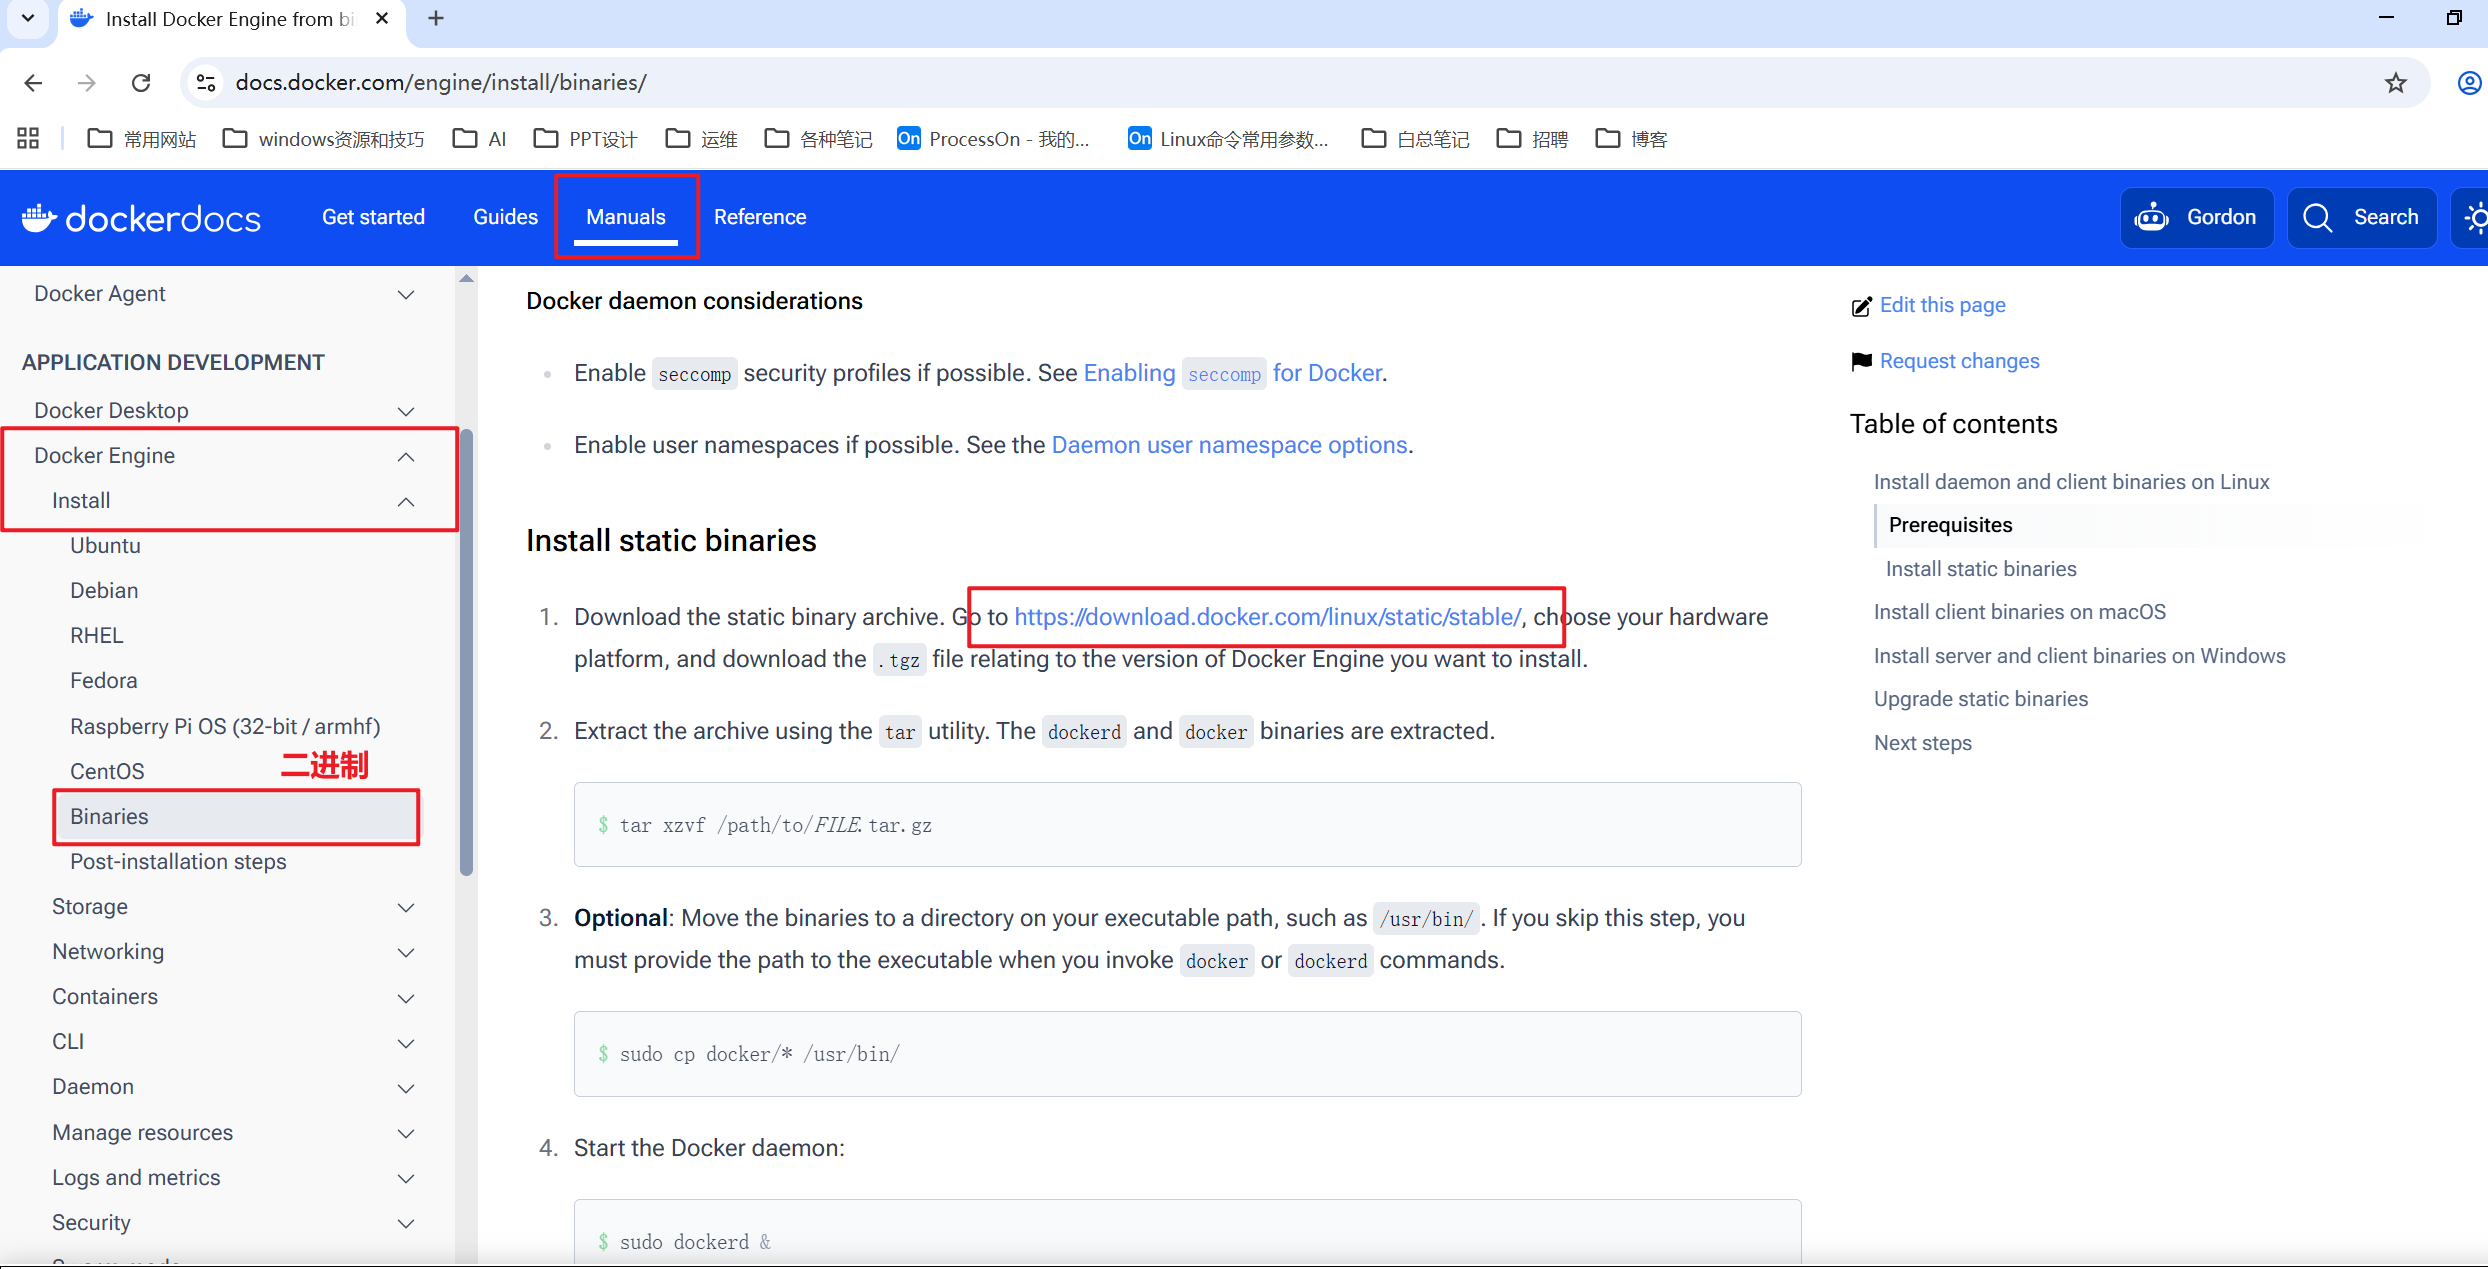
Task: Click the Docker docs logo
Action: point(141,218)
